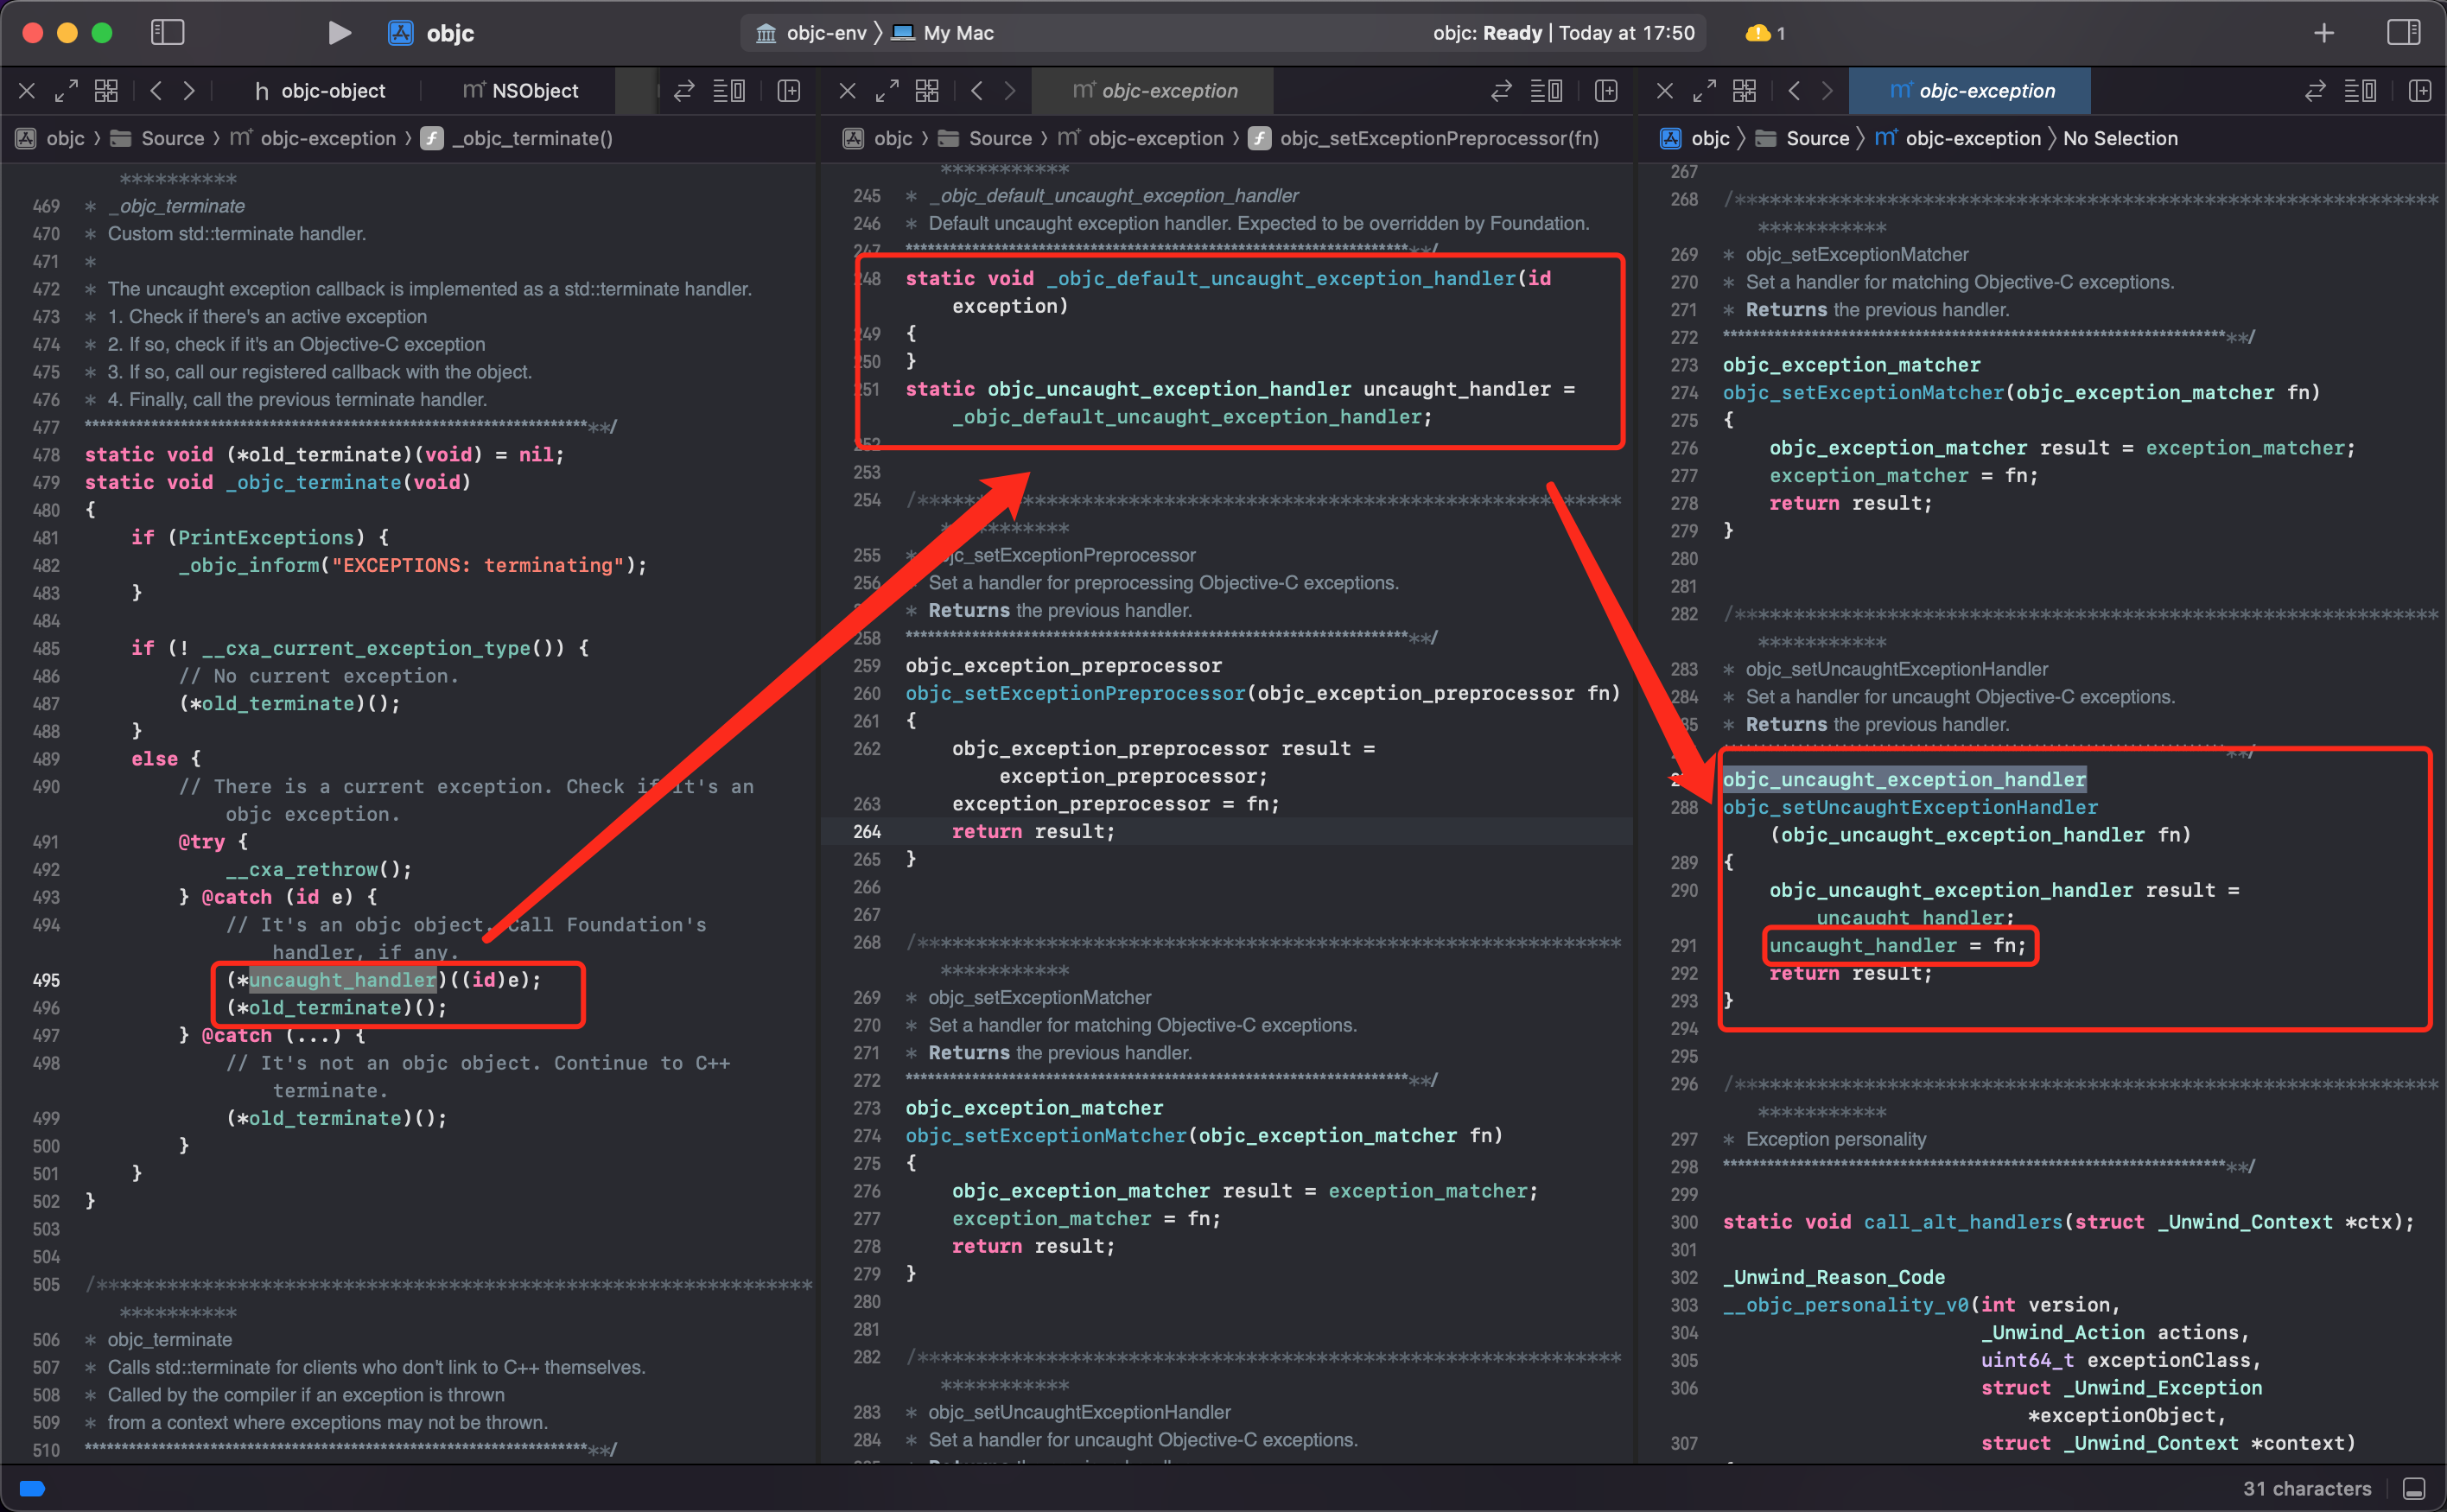Click add editor icon in left pane

click(x=789, y=91)
